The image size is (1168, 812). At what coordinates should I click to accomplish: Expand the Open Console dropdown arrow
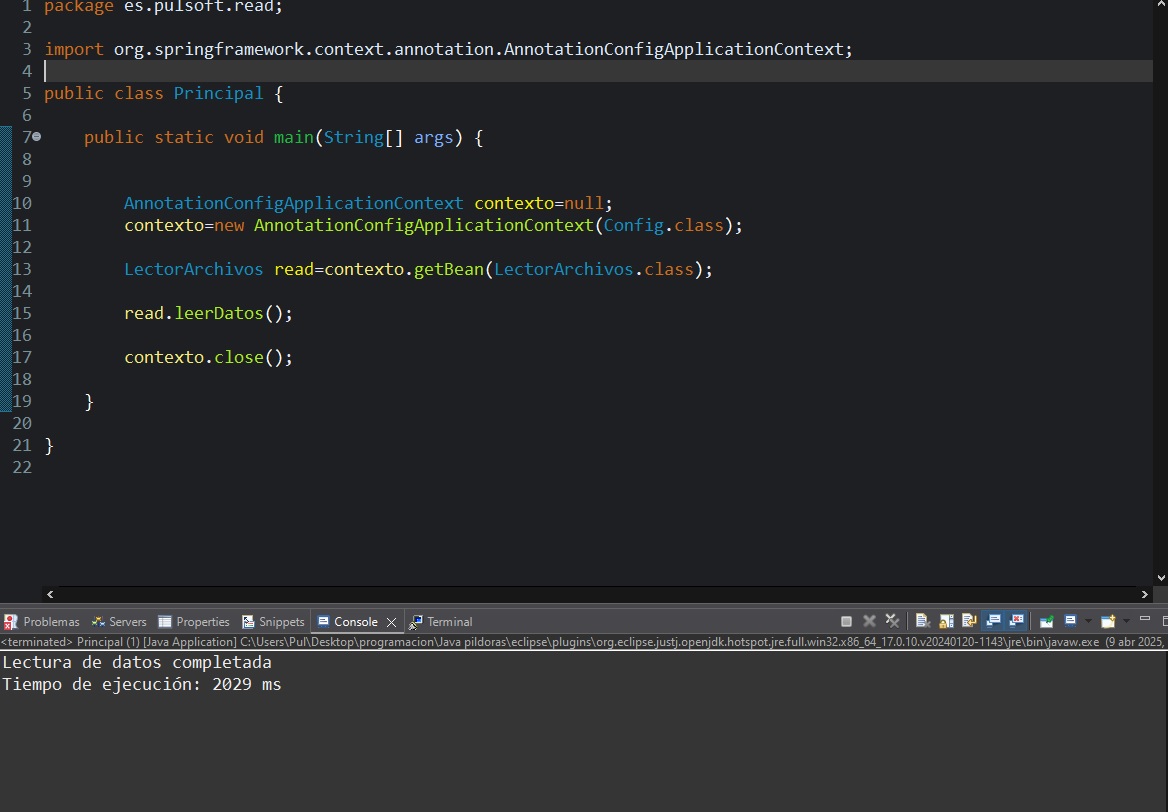click(1125, 621)
